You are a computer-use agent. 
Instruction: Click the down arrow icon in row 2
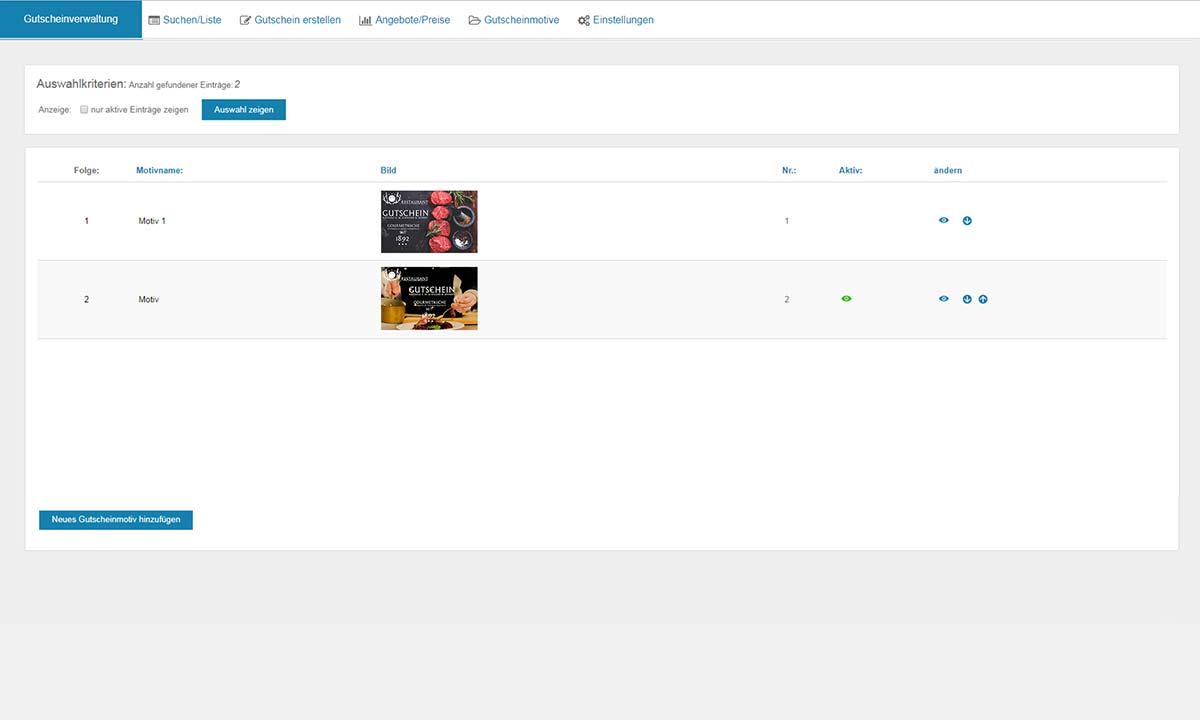(967, 299)
